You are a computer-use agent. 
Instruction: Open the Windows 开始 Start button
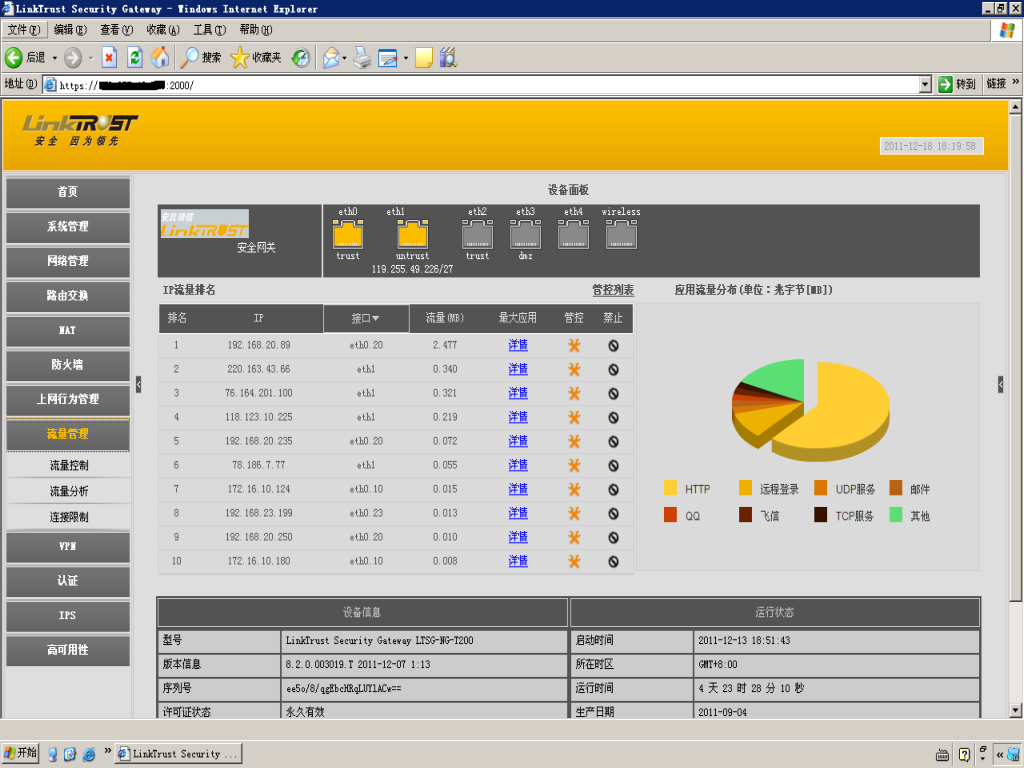pyautogui.click(x=20, y=753)
